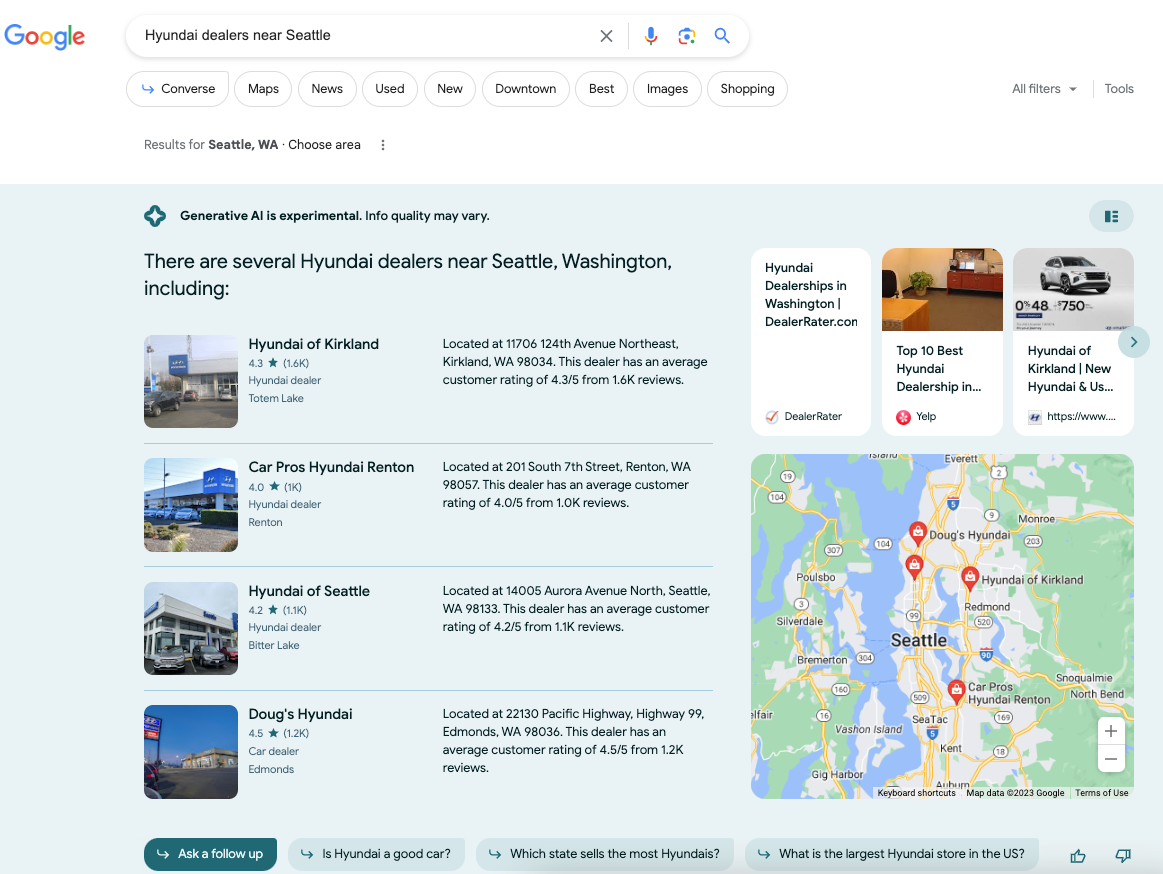Open Car Pros Hyundai Renton listing title
Image resolution: width=1163 pixels, height=874 pixels.
[x=331, y=467]
